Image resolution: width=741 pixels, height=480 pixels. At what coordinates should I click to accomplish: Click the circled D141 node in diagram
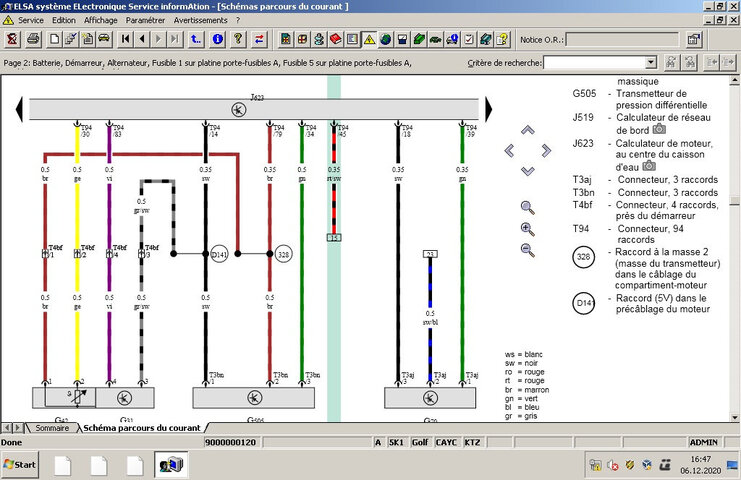219,254
